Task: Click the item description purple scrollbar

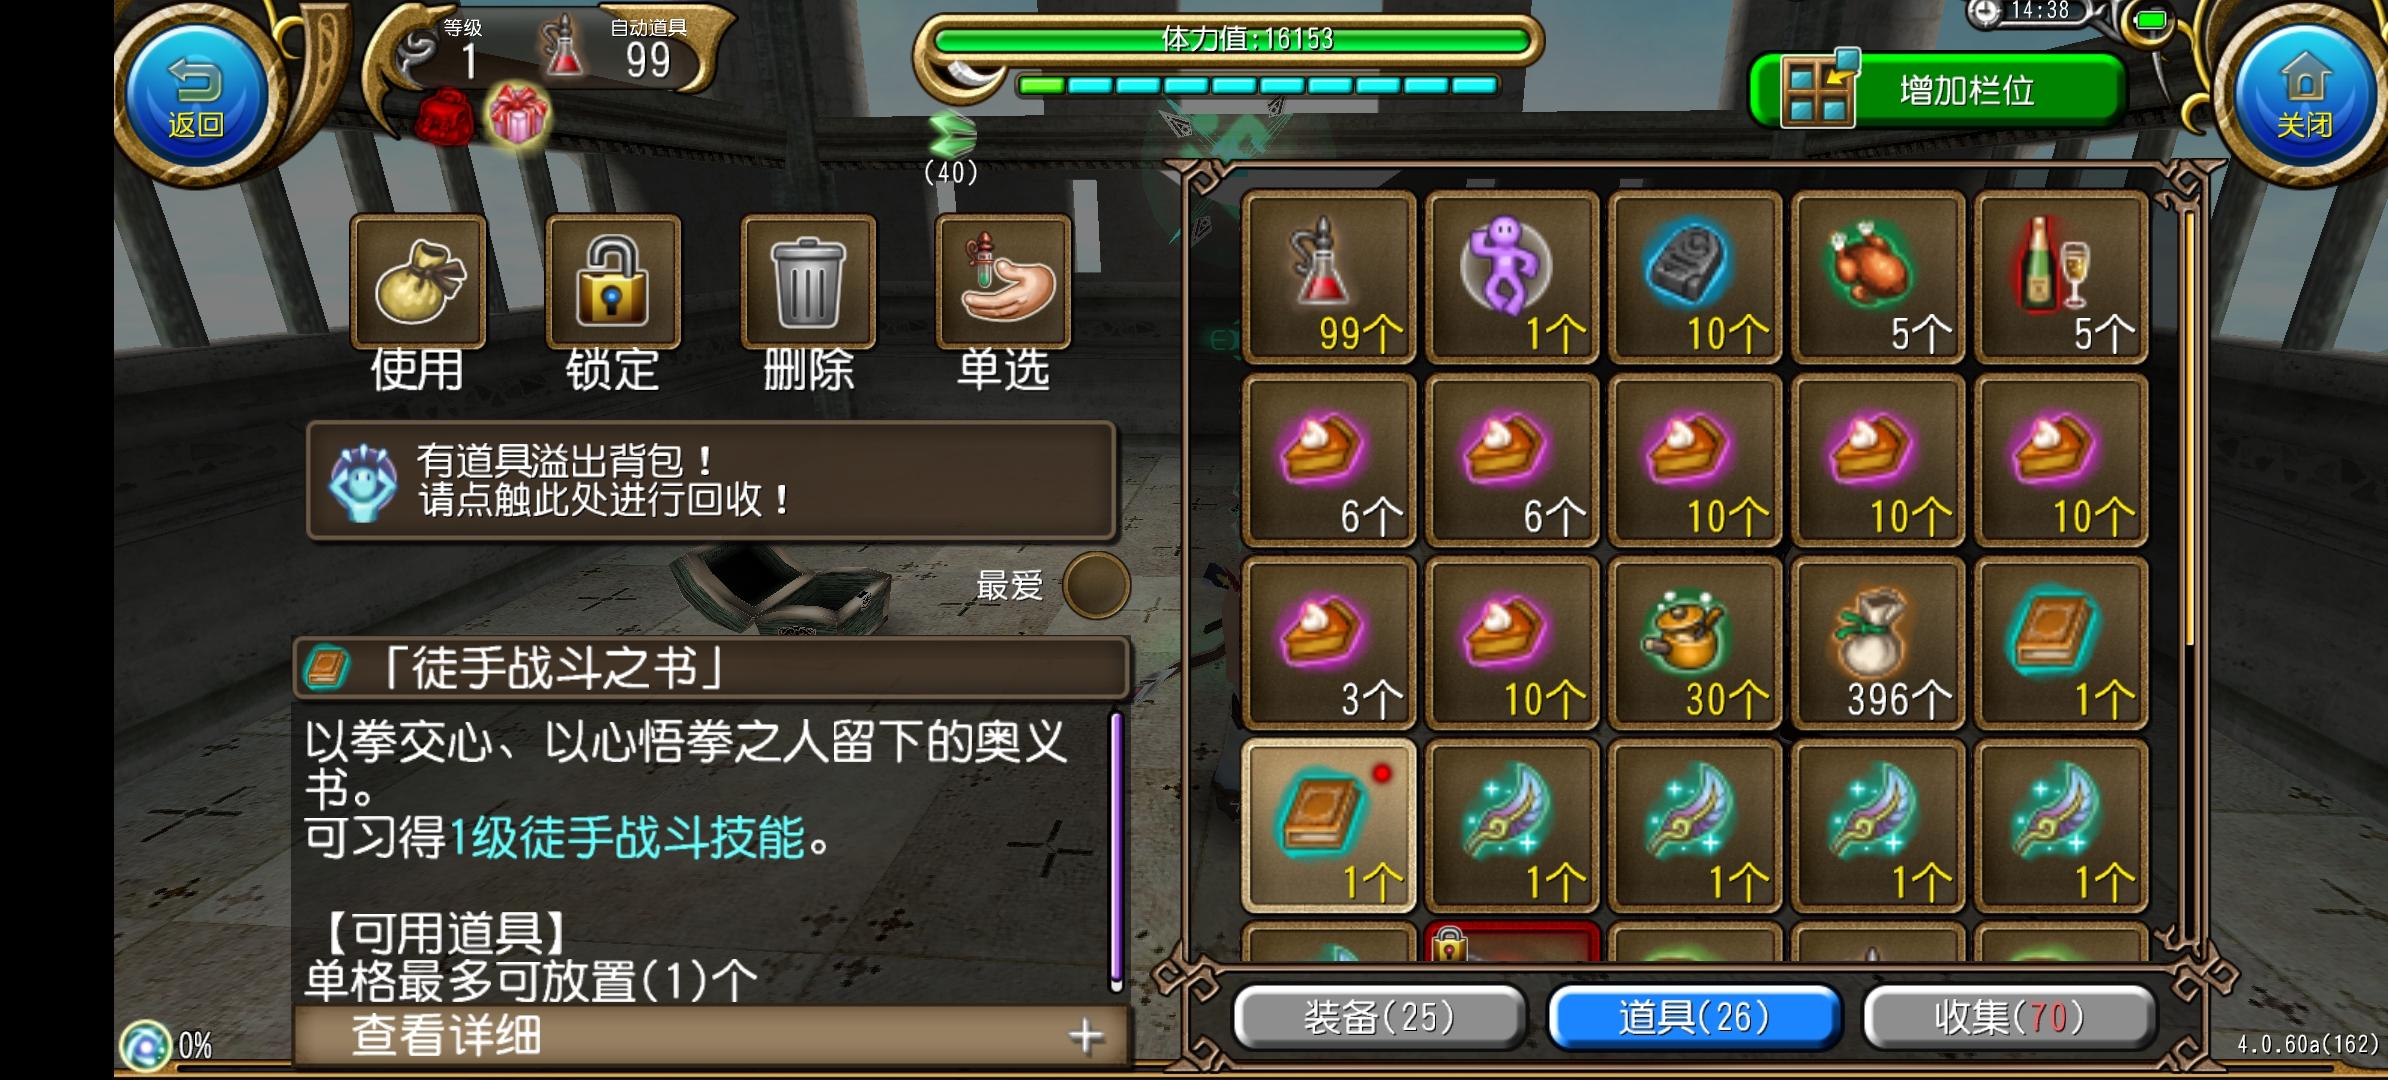Action: [1117, 850]
